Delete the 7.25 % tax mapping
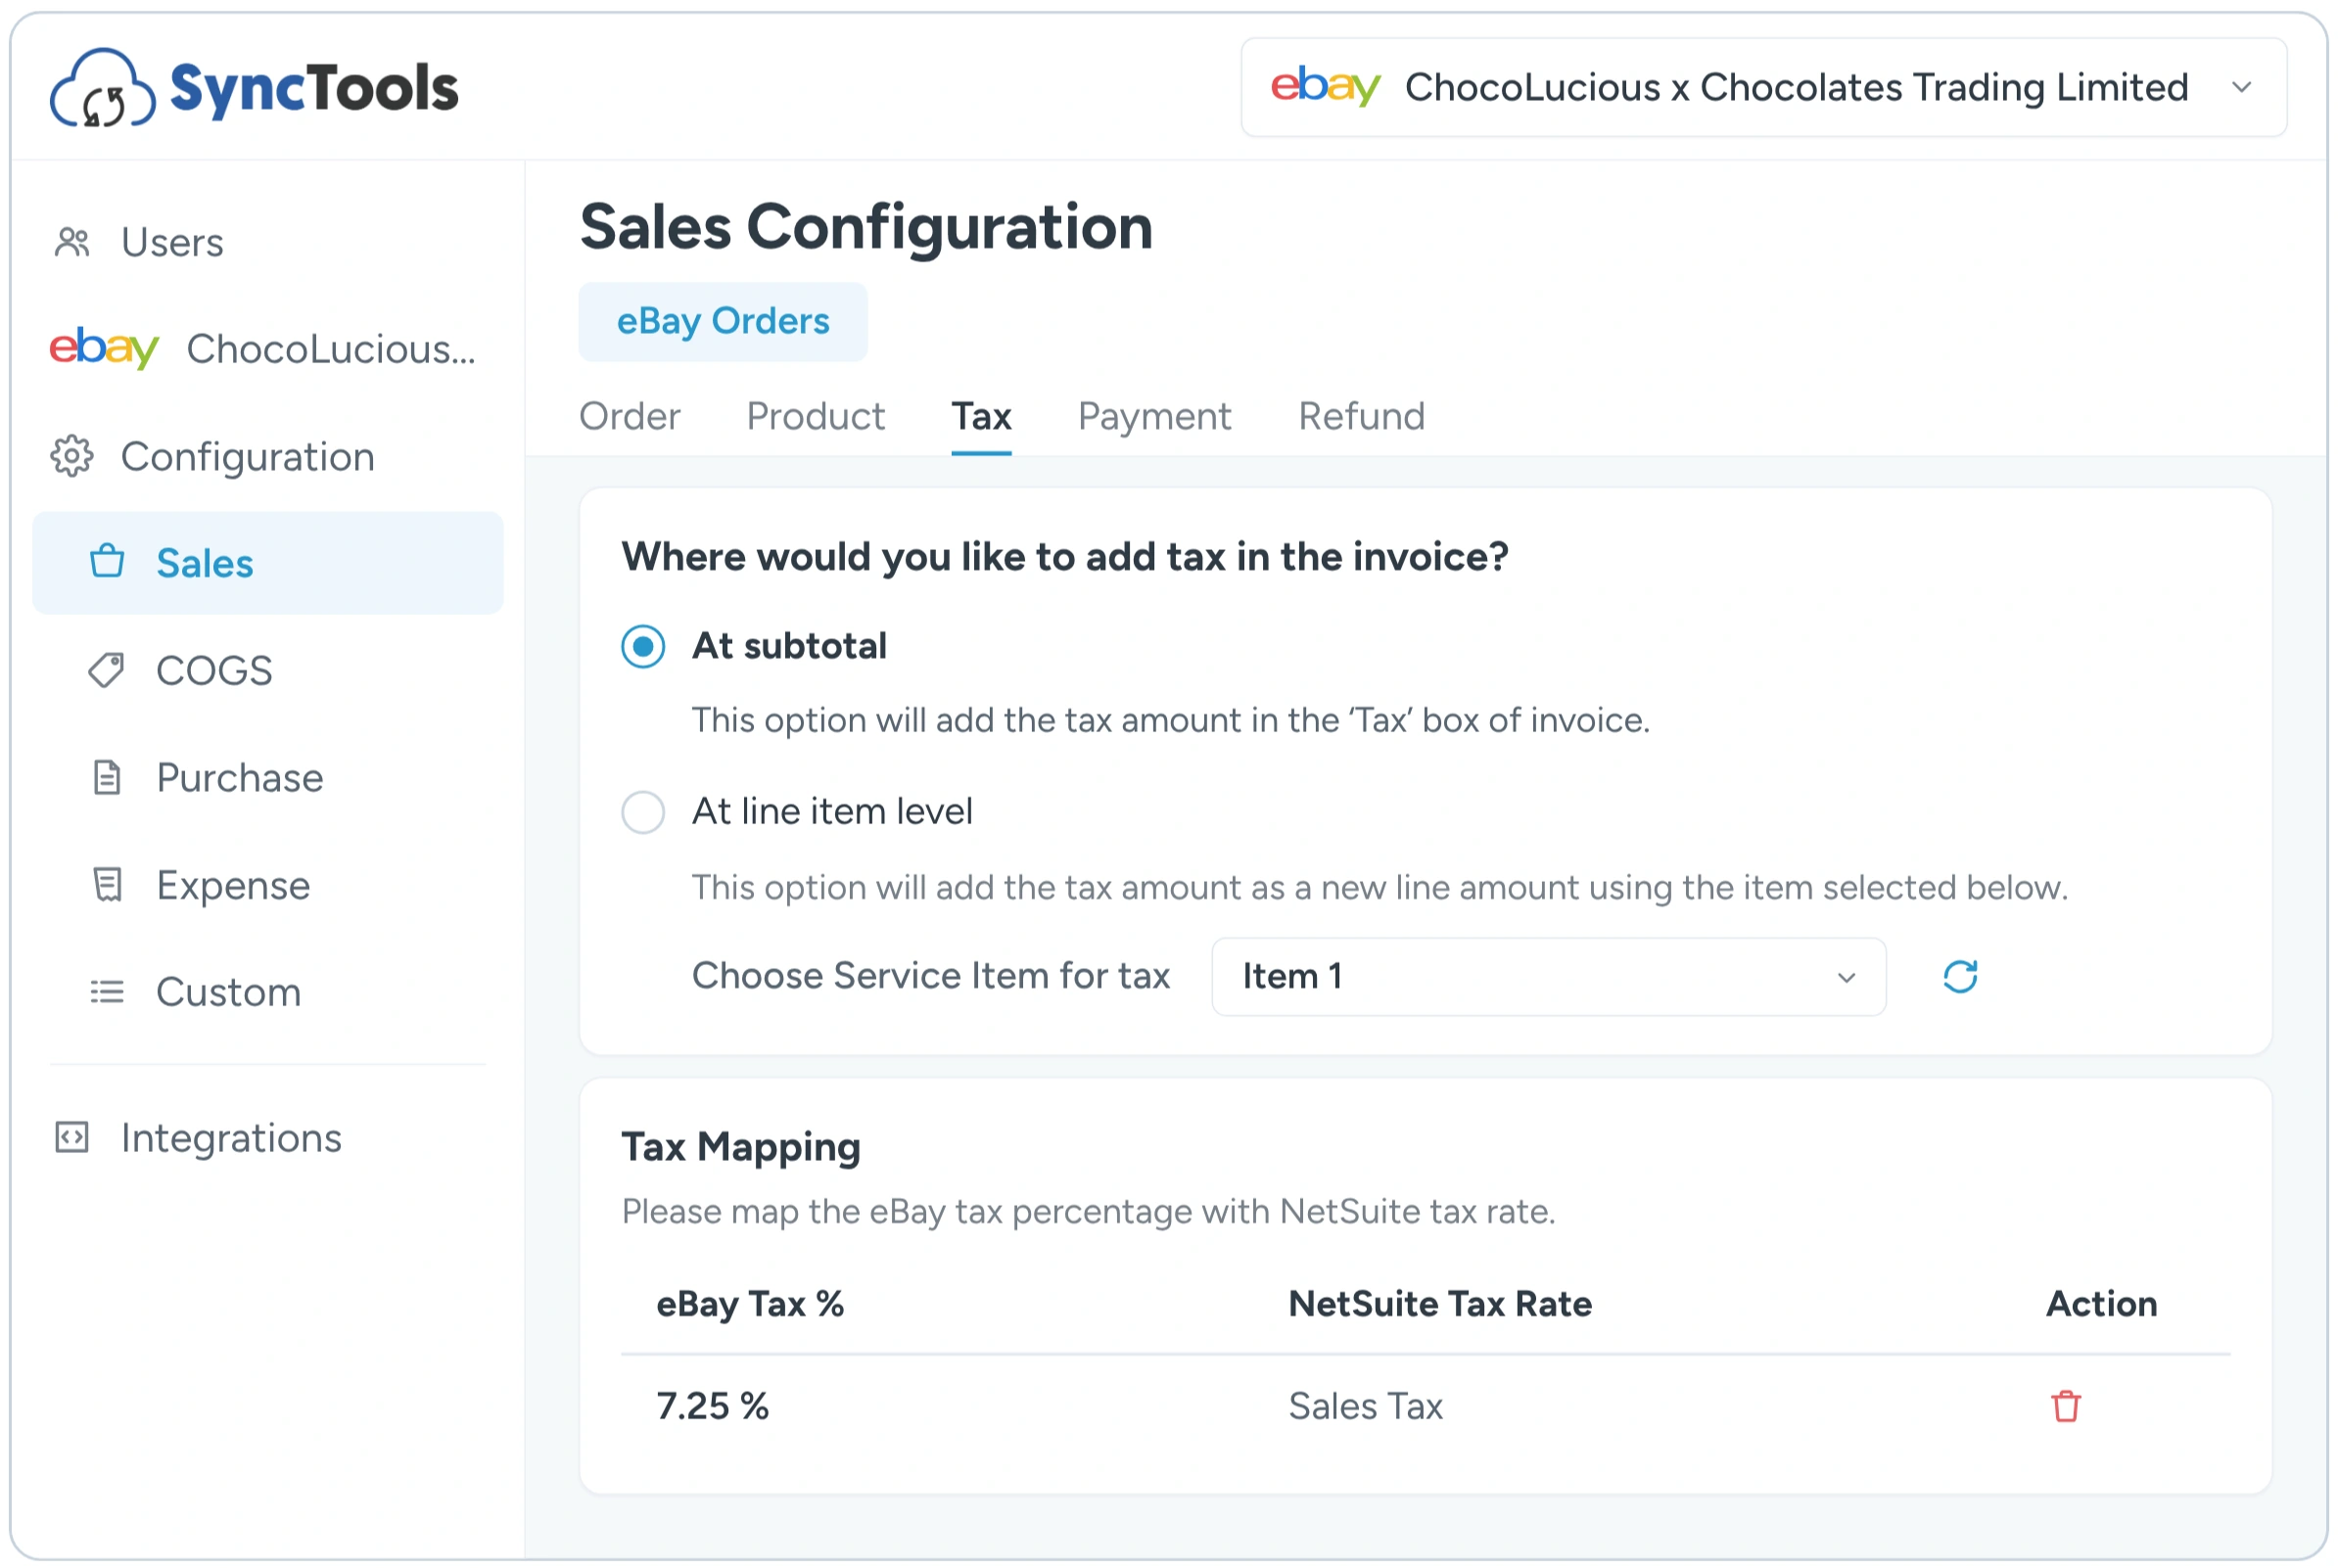The width and height of the screenshot is (2338, 1568). [2066, 1407]
